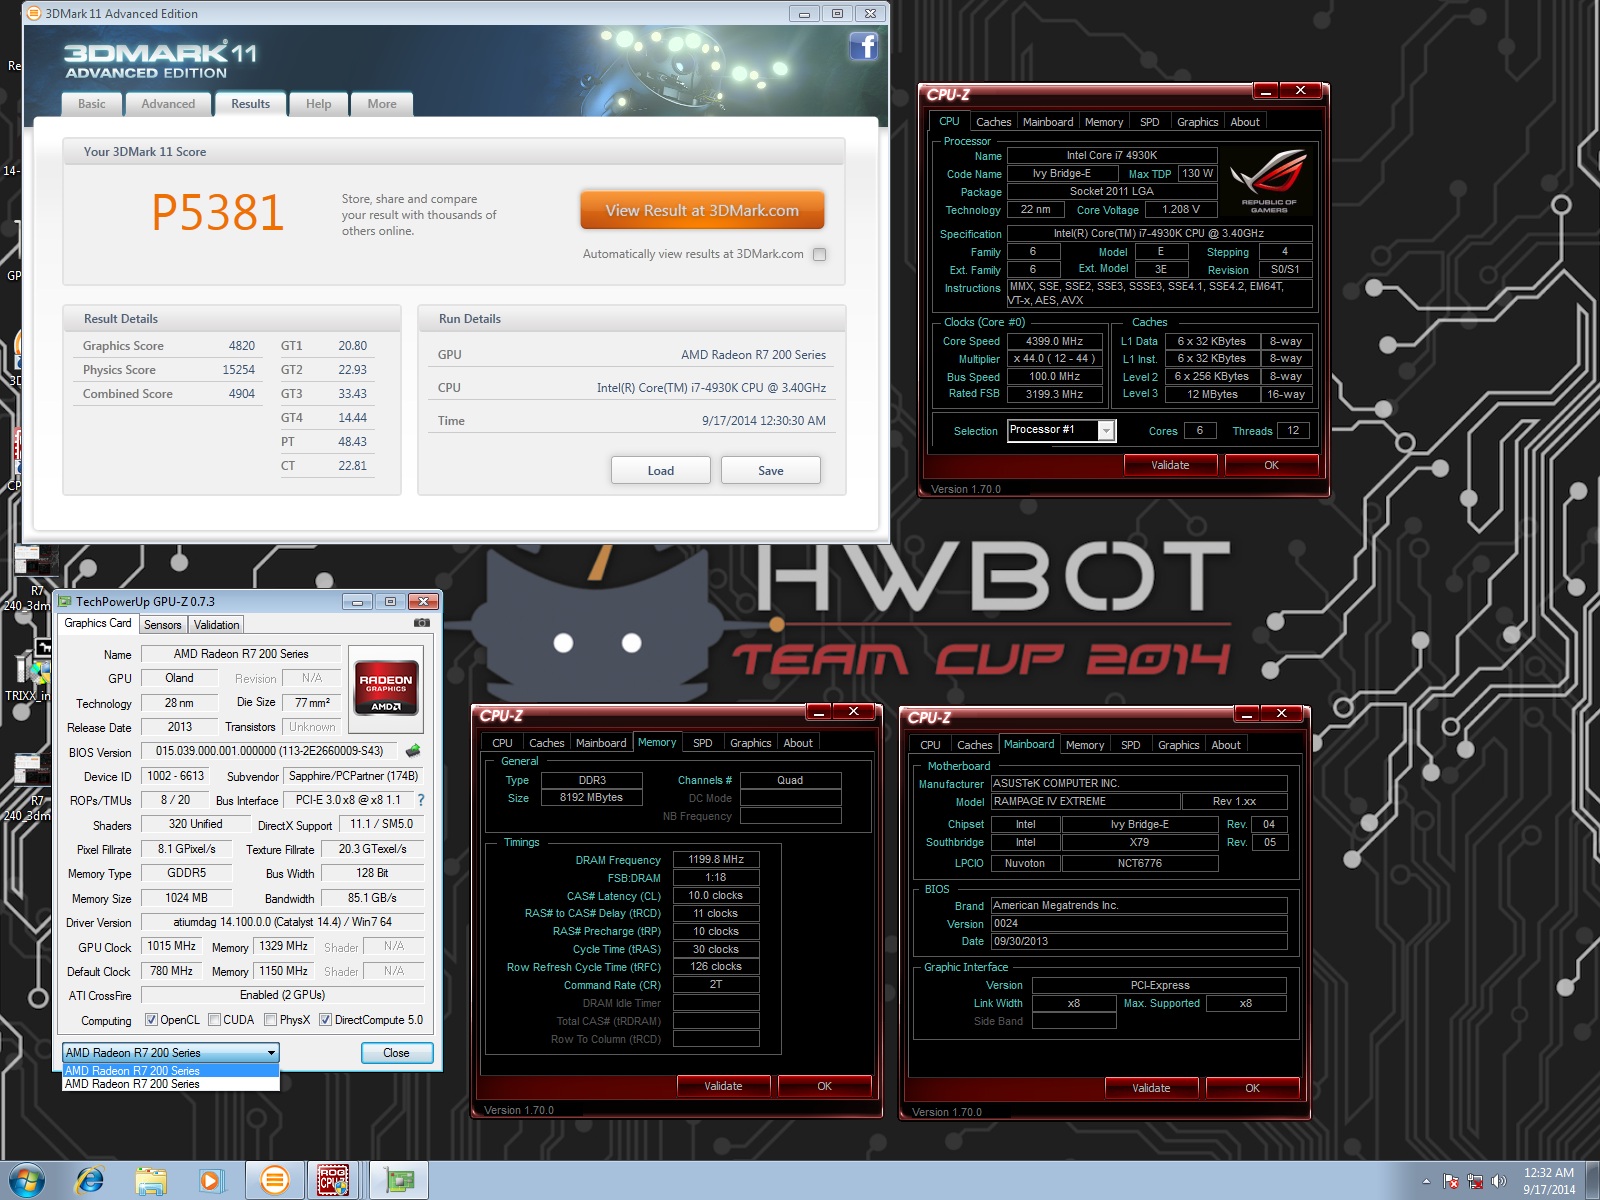
Task: Click the CAS# Latency 10.0 clocks value
Action: [x=716, y=895]
